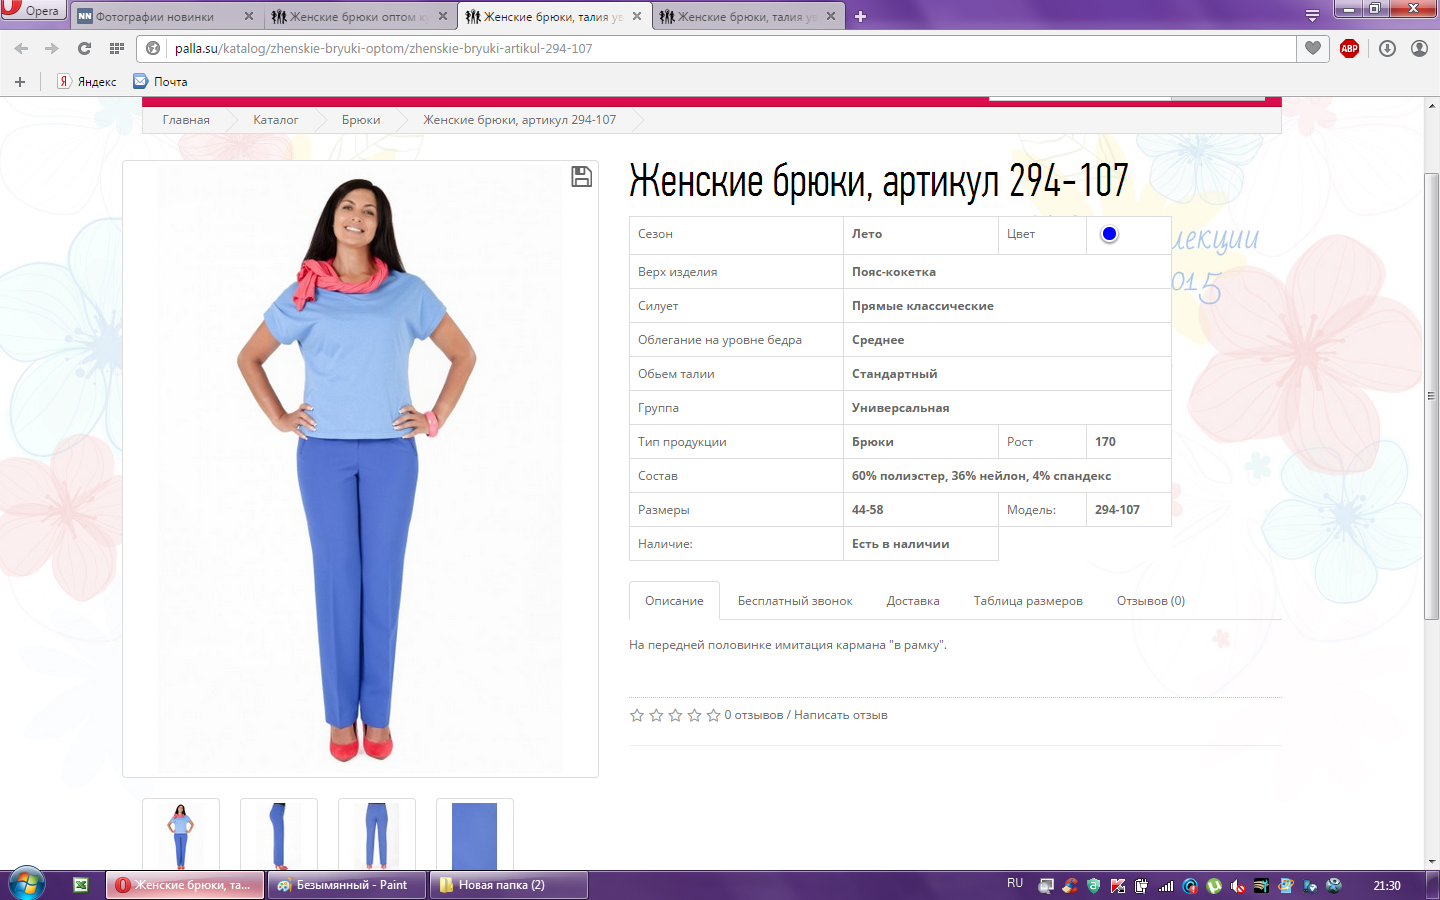Open a new browser tab
Screen dimensions: 1440x900
tap(860, 16)
